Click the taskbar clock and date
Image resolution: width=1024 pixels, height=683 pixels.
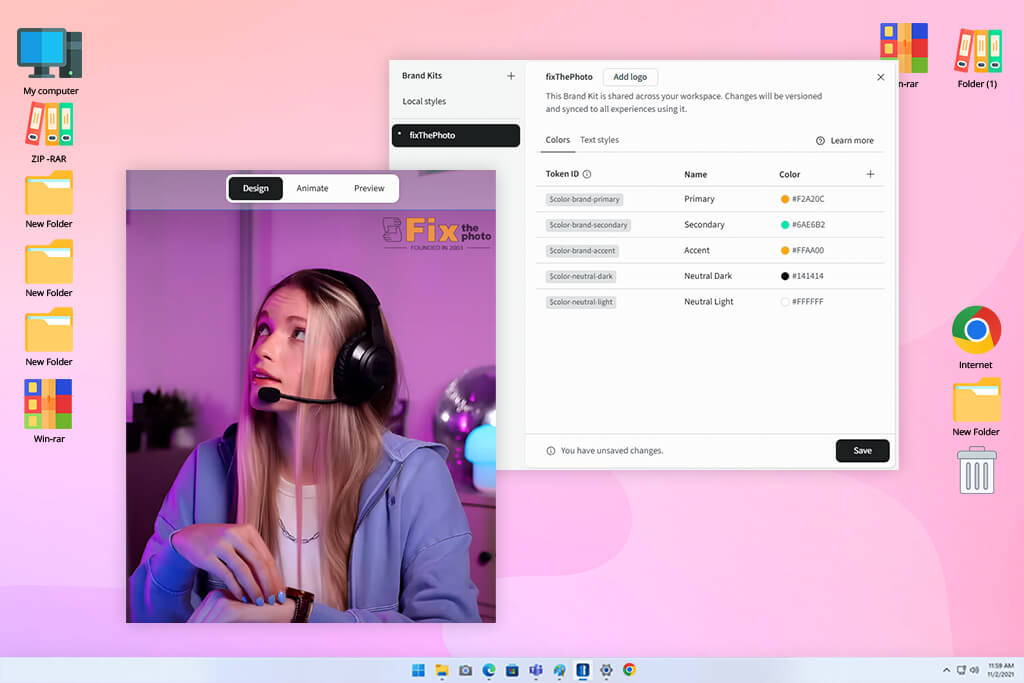tap(1000, 670)
